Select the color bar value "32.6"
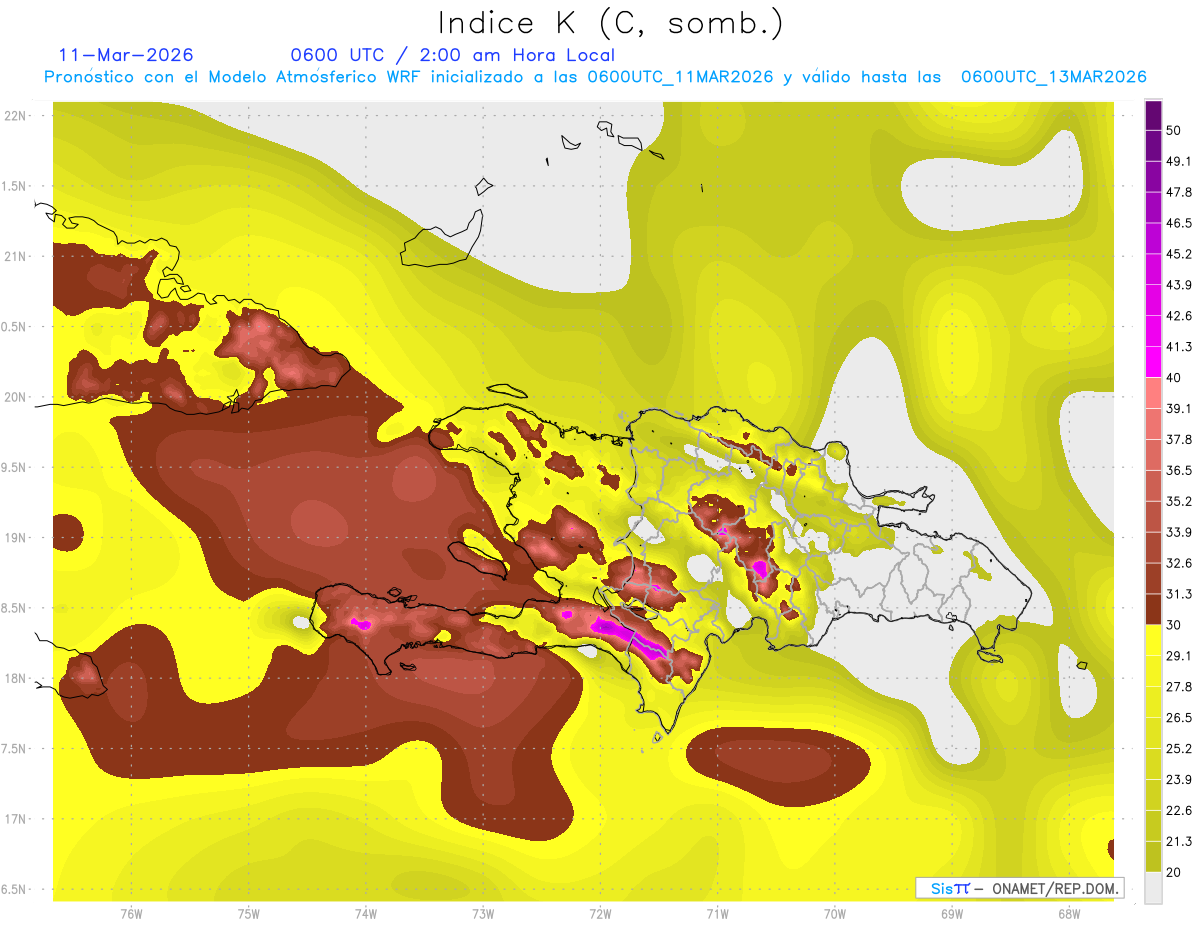The image size is (1200, 927). coord(1178,563)
